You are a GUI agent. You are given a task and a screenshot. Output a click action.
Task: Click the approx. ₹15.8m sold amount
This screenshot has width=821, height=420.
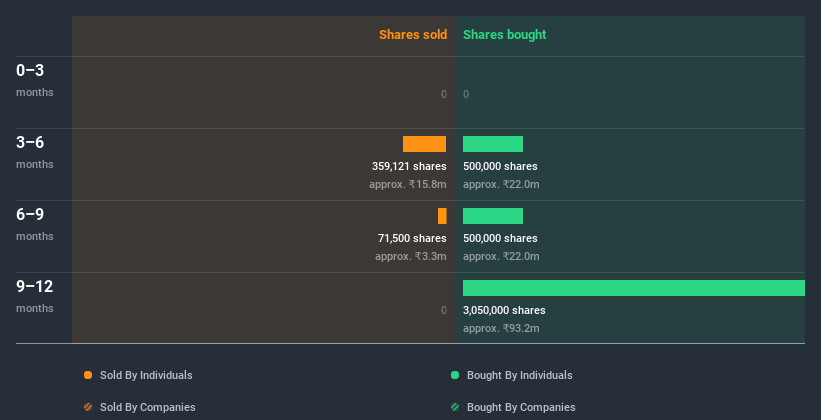(408, 184)
